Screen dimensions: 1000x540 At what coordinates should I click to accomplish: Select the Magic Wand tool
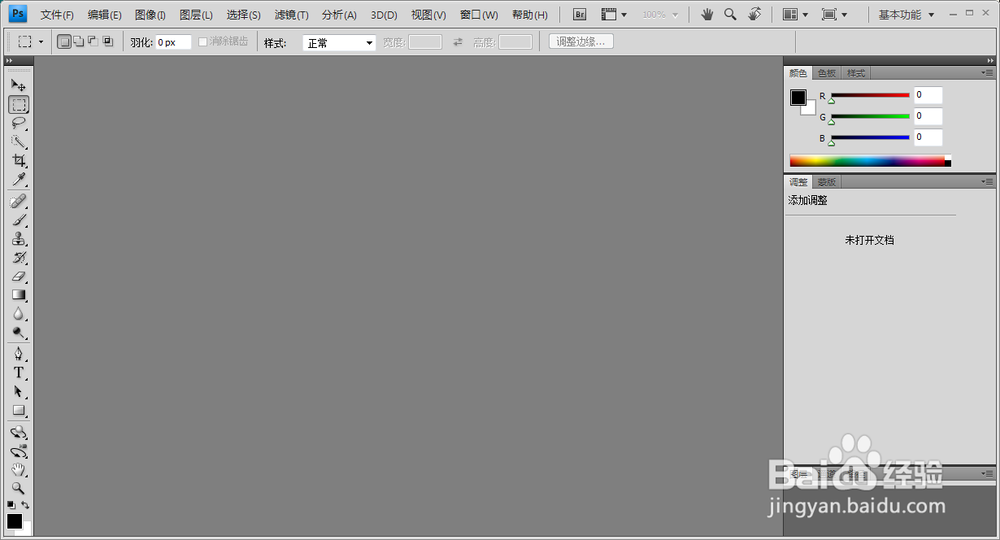18,142
